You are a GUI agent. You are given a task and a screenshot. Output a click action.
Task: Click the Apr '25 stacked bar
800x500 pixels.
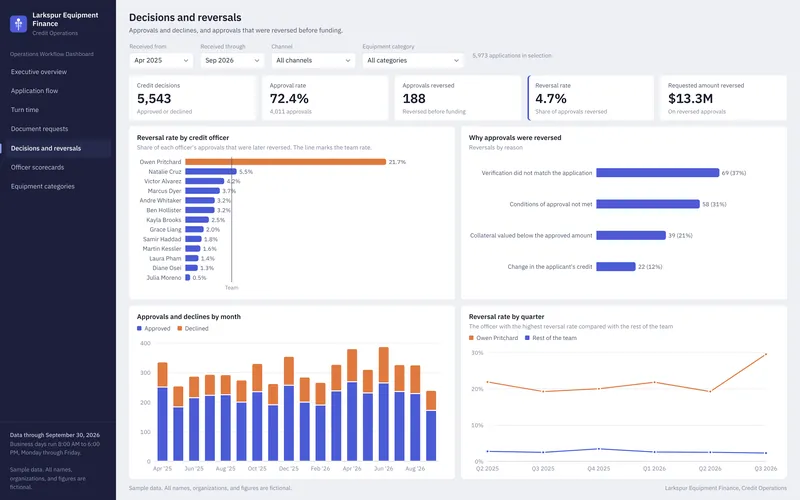(163, 412)
